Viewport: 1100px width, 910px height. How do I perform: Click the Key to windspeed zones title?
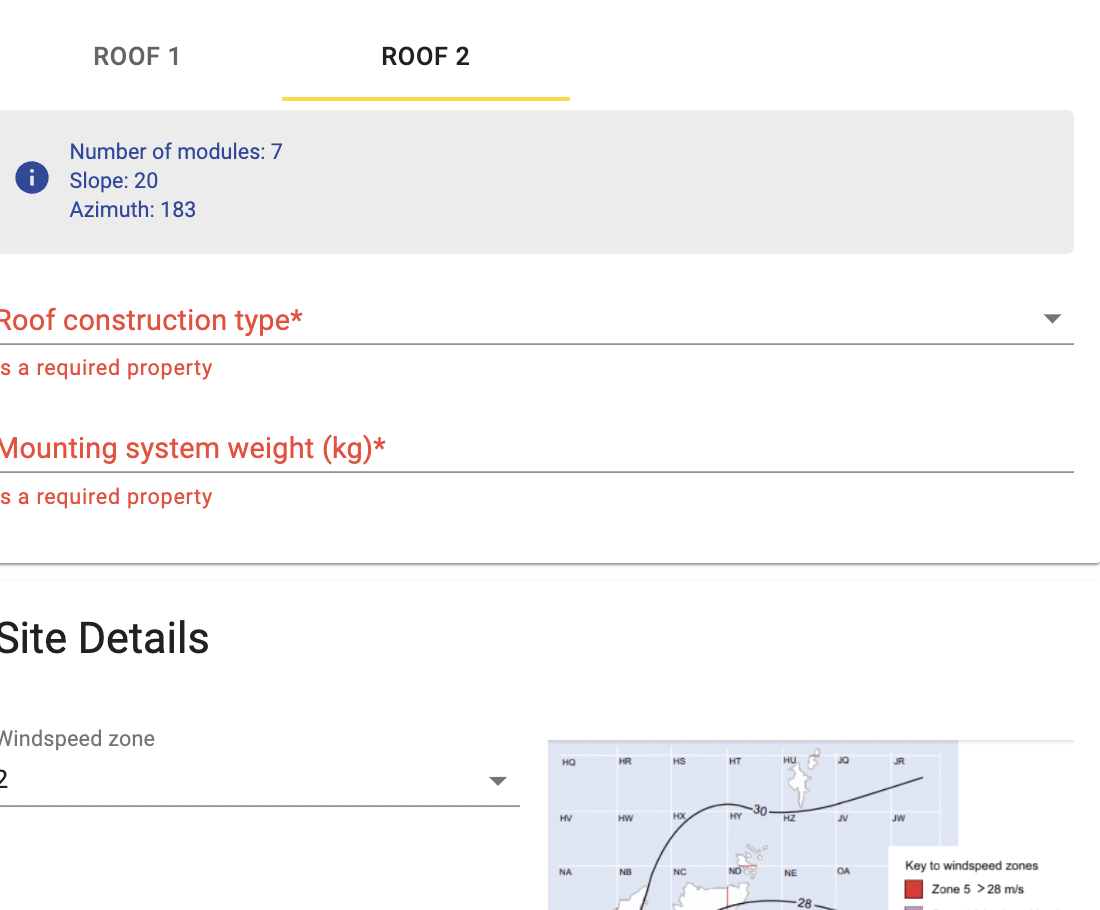971,866
